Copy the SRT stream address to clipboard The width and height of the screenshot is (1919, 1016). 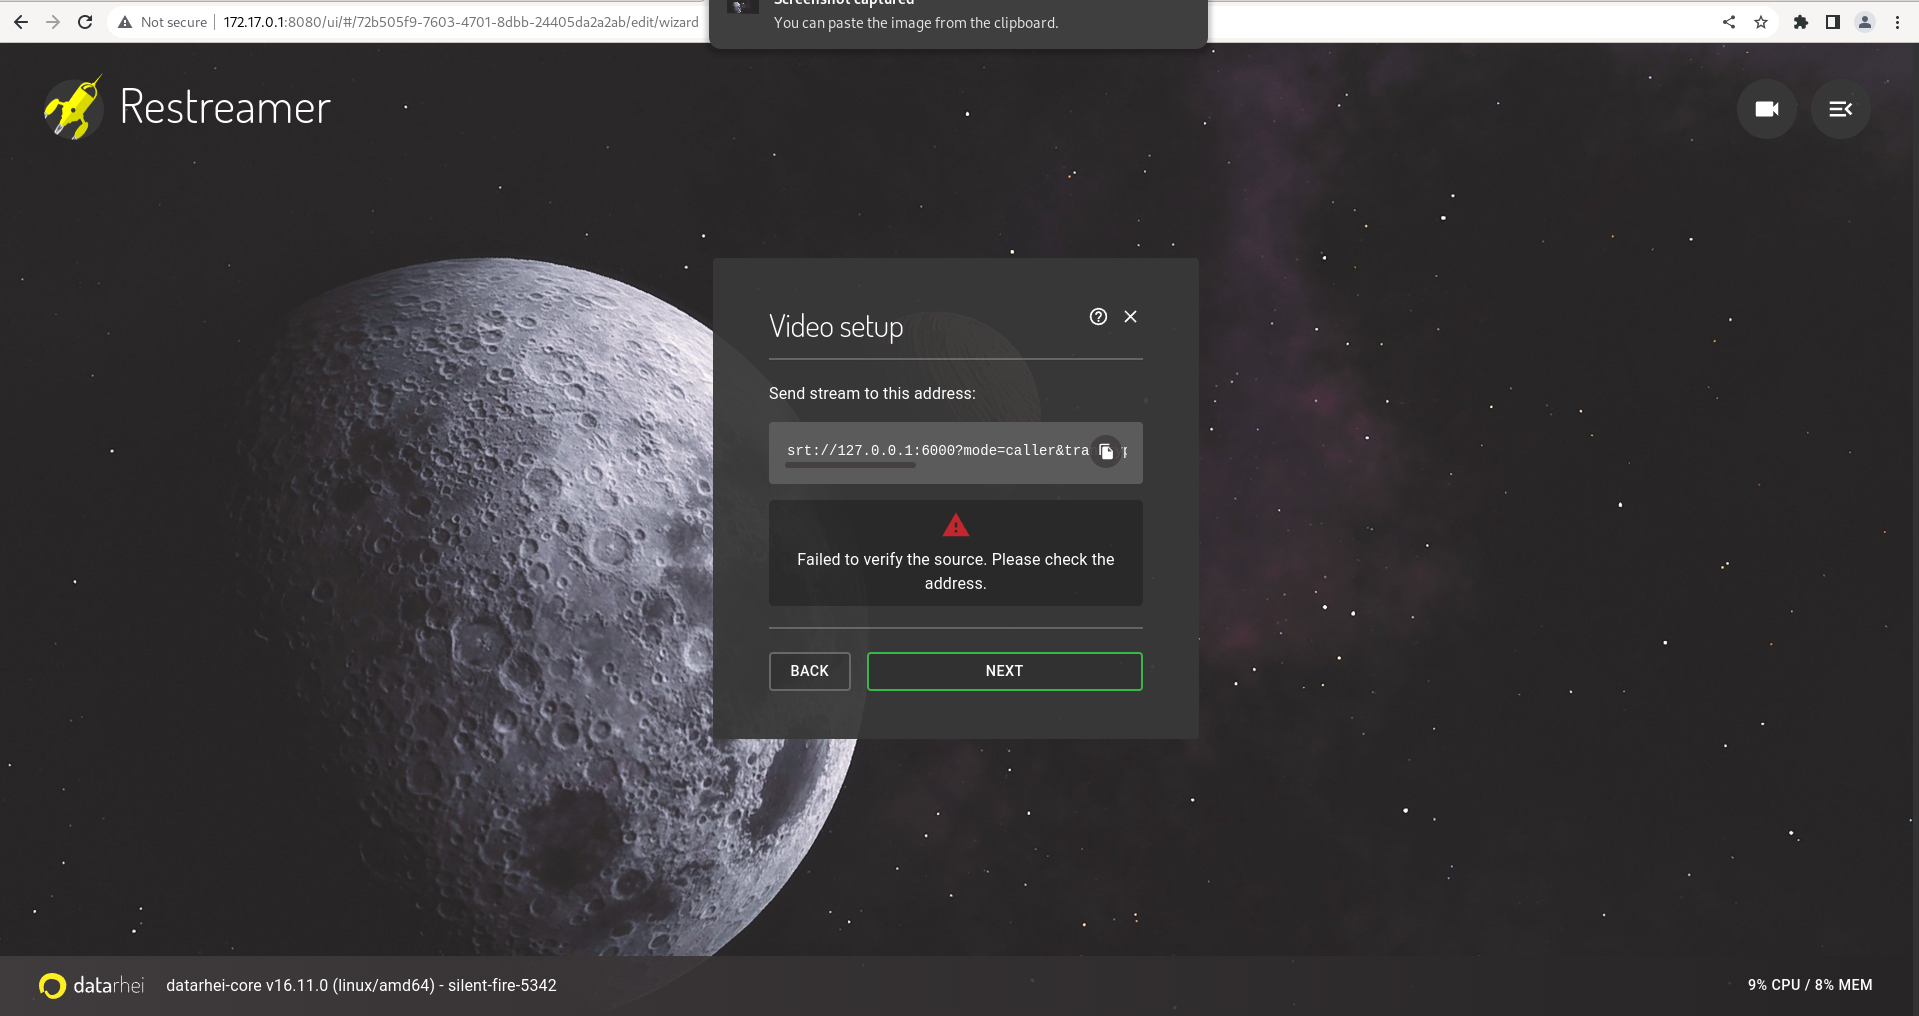1106,451
